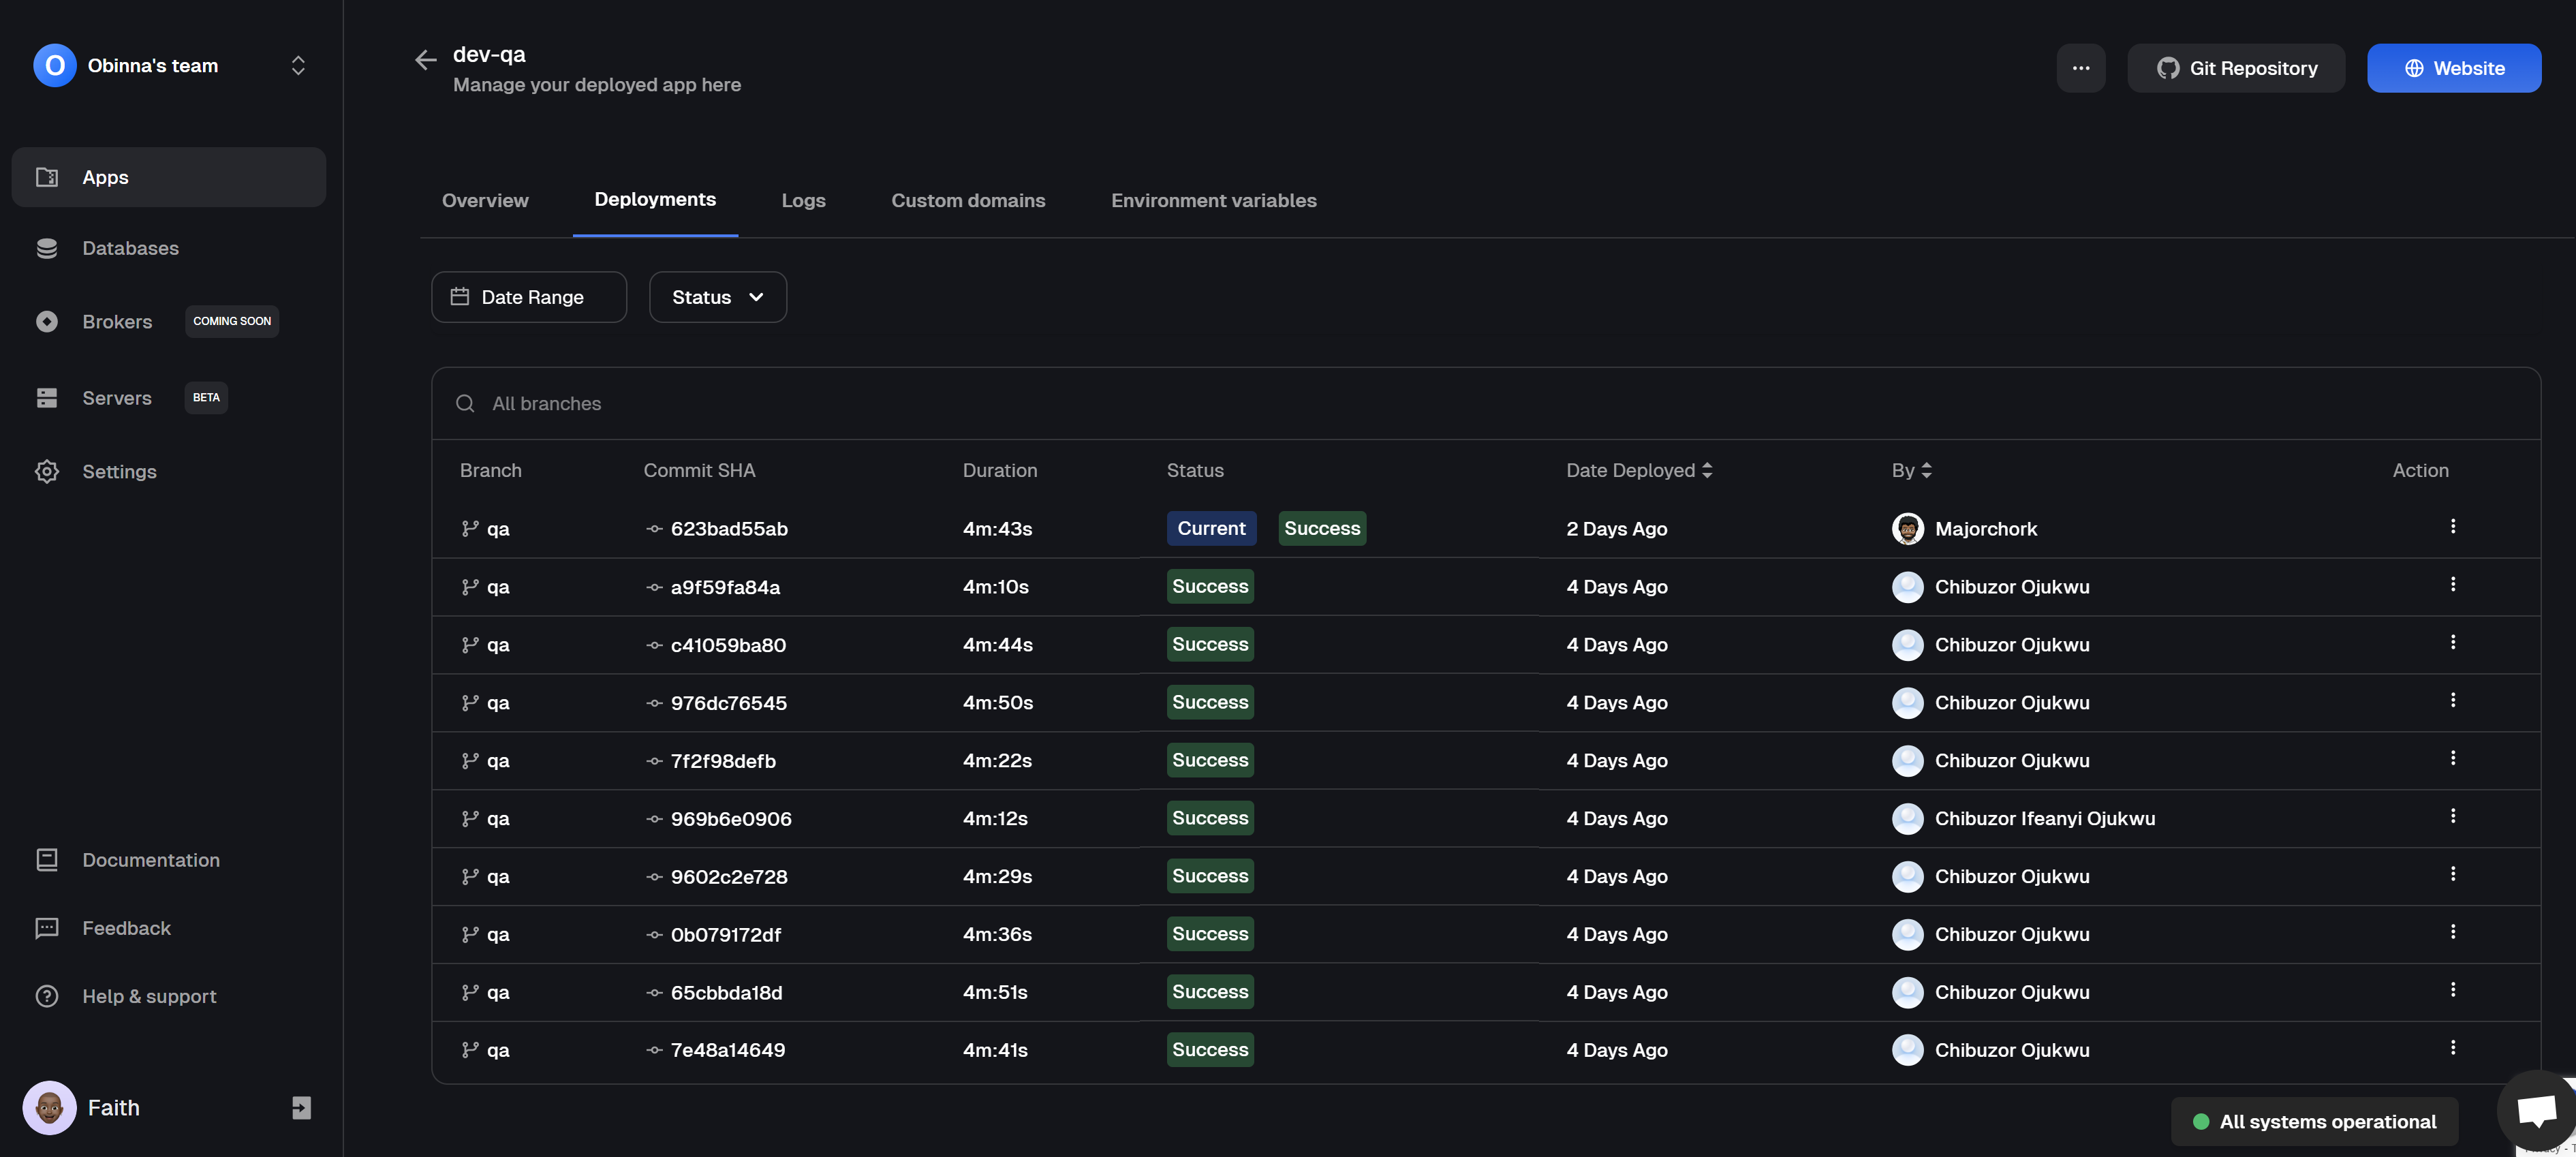Click the Git Repository button
This screenshot has height=1157, width=2576.
(2235, 68)
